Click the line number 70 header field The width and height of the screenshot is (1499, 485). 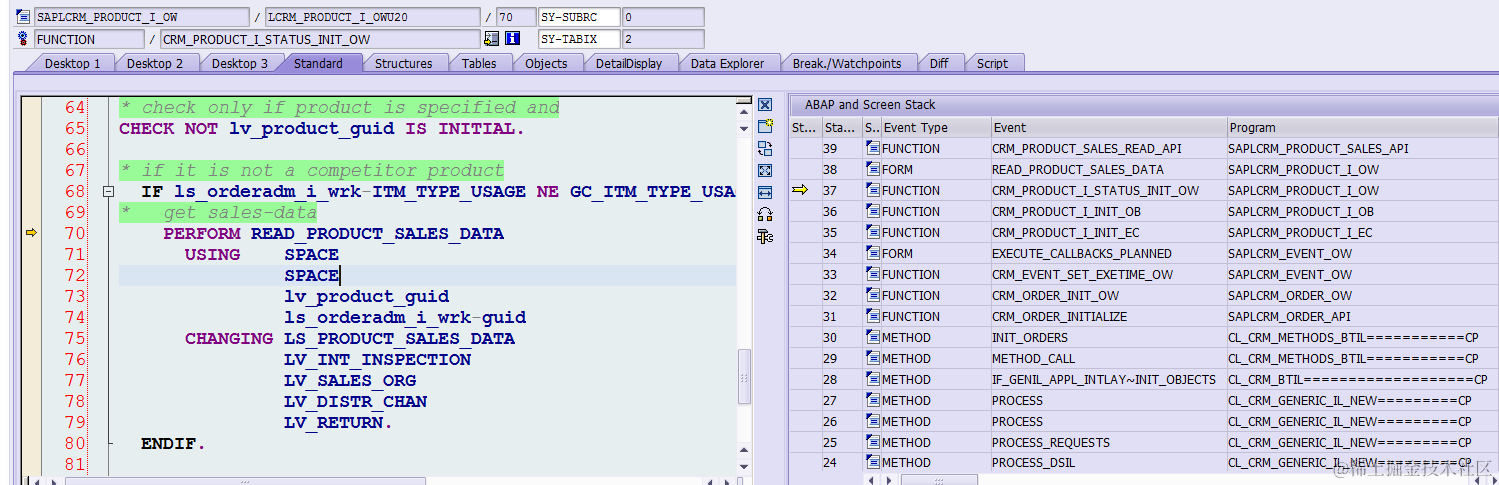(x=516, y=17)
